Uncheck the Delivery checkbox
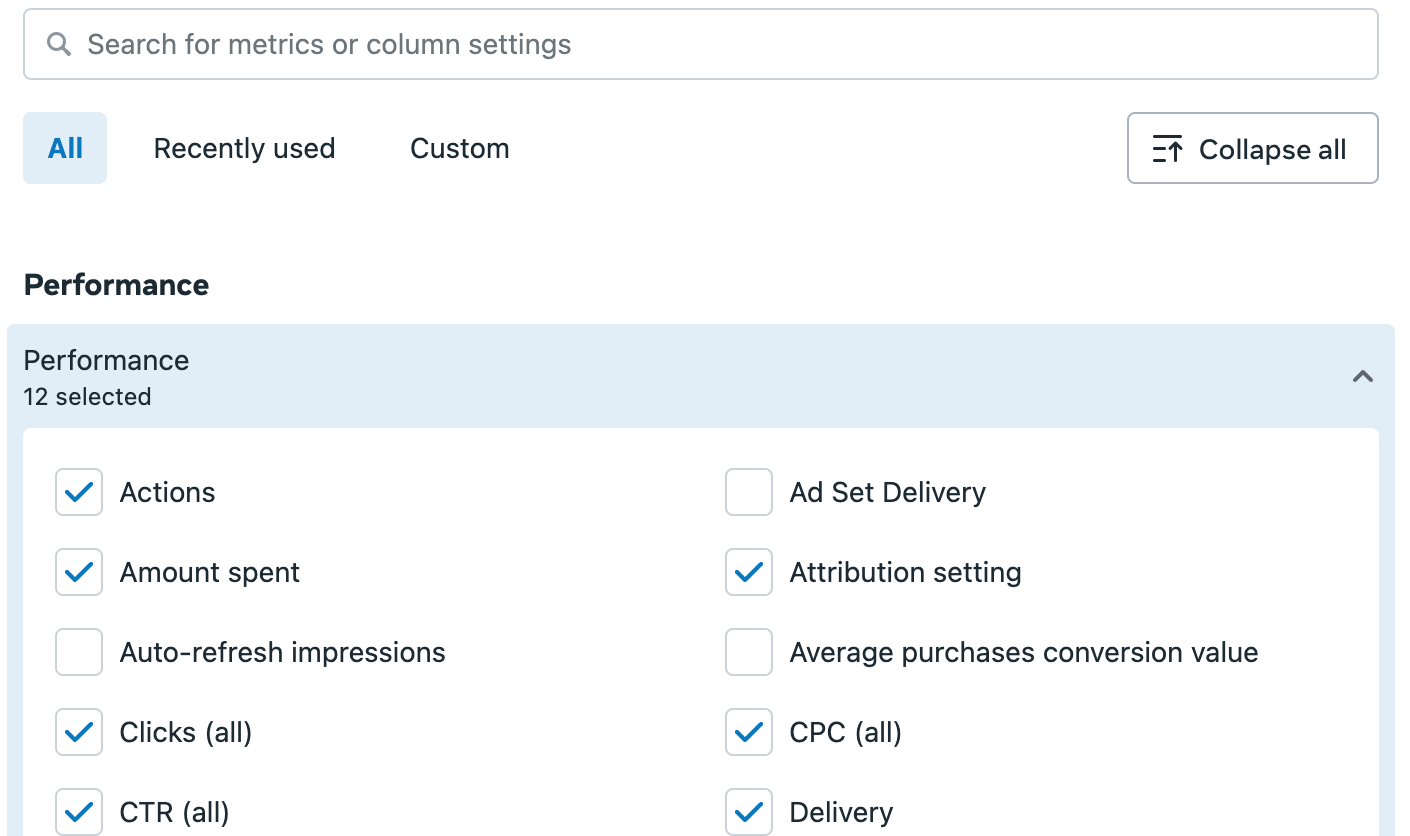 tap(749, 812)
